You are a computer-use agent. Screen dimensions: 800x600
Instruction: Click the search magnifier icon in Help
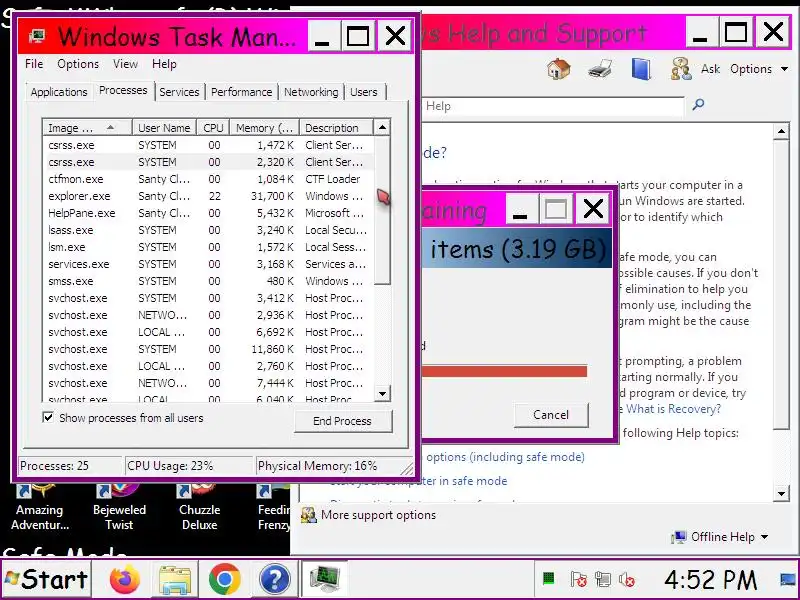[698, 105]
